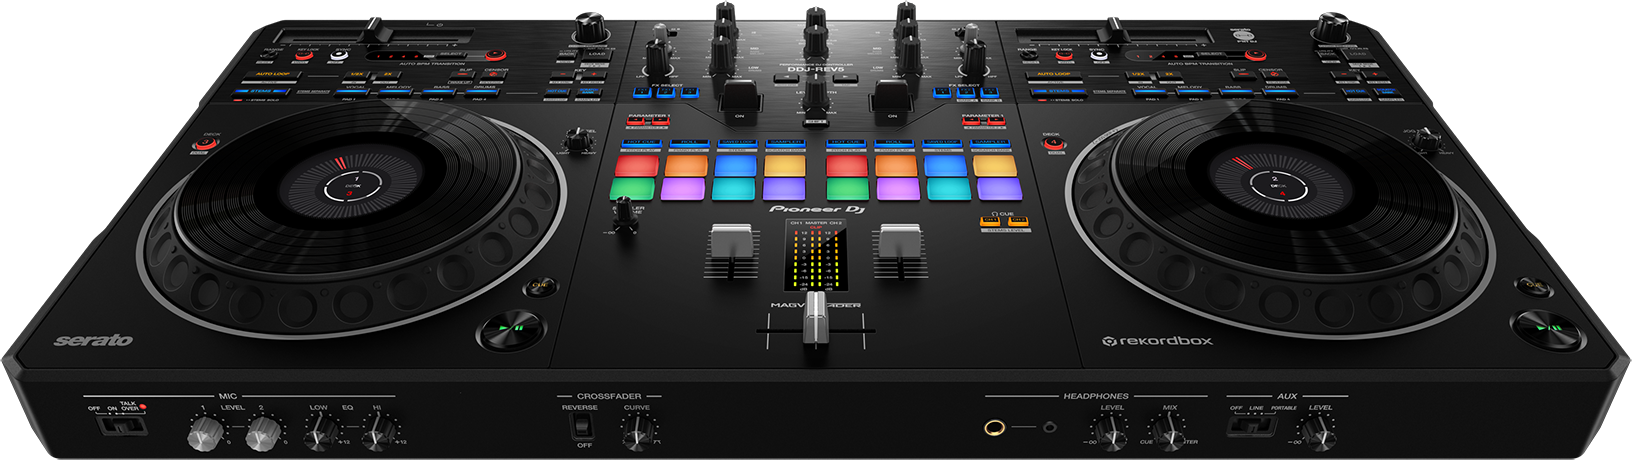Turn the MIC 1 level knob
This screenshot has width=1632, height=460.
[204, 433]
